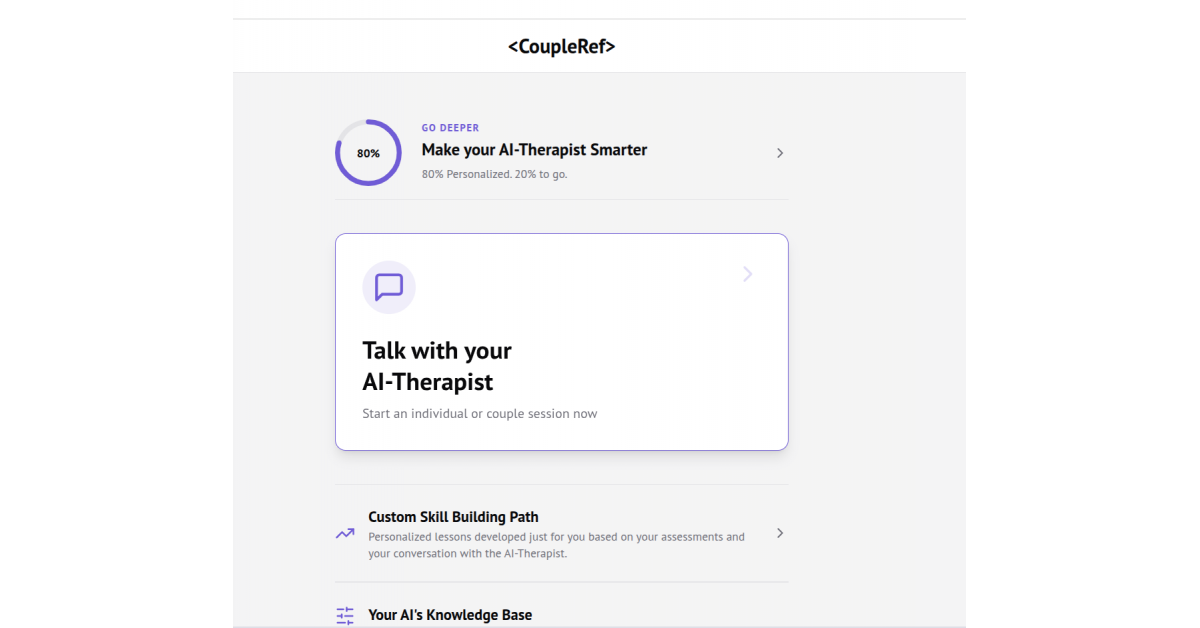Select the Talk with your AI-Therapist heading text
The image size is (1200, 628).
tap(437, 366)
